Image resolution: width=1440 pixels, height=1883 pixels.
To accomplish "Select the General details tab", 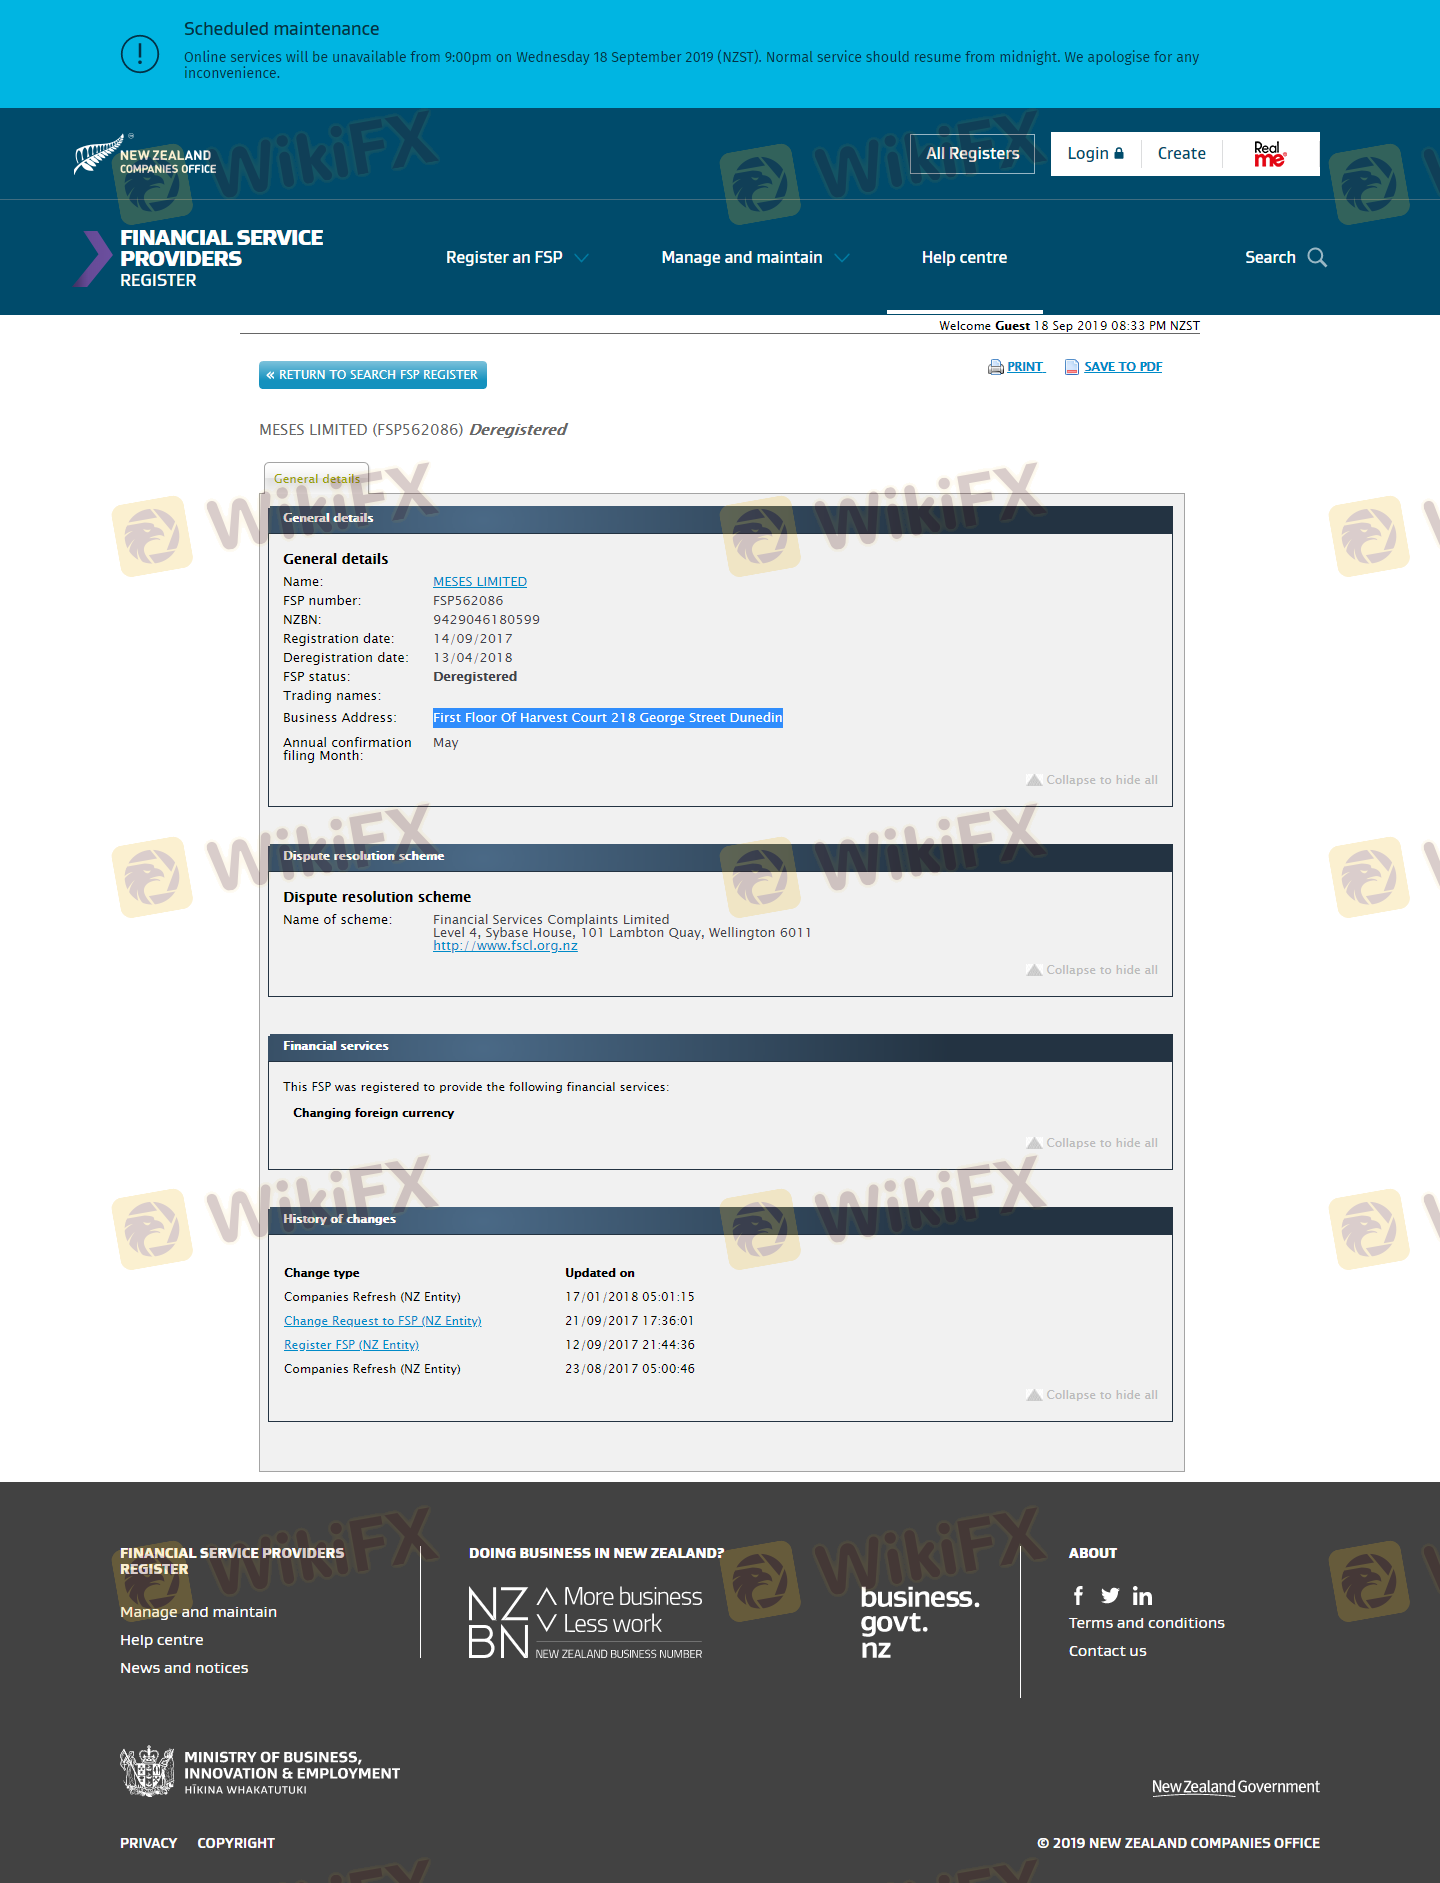I will [x=316, y=479].
